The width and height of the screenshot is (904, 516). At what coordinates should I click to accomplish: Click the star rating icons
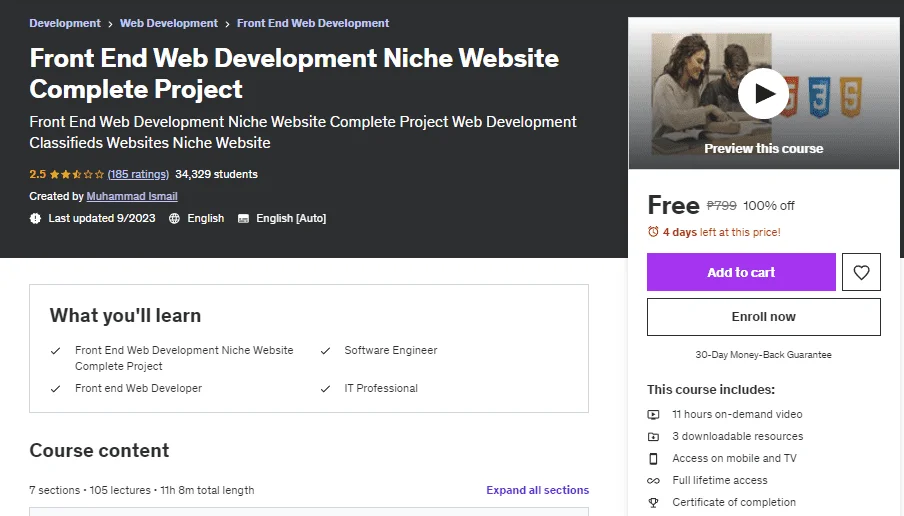[77, 174]
